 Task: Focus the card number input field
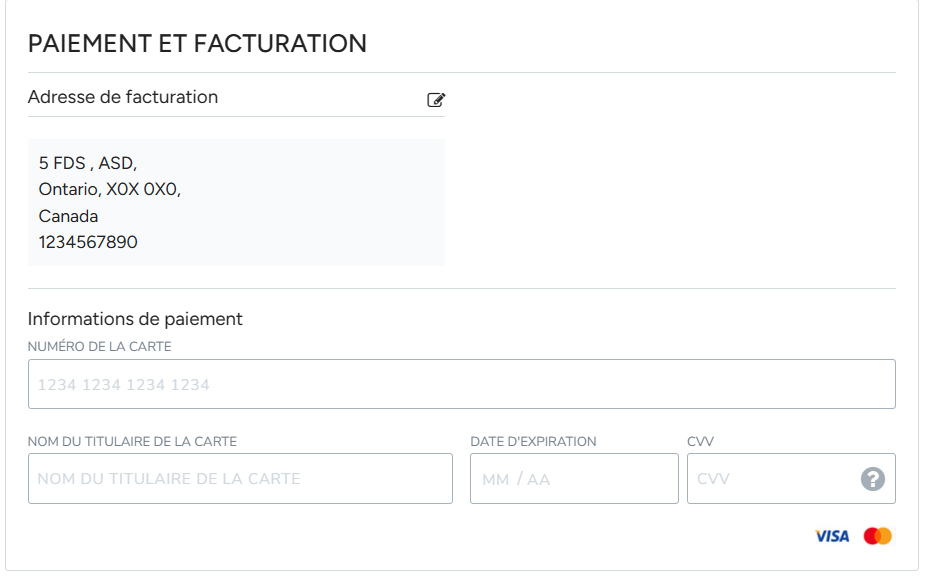pos(461,384)
